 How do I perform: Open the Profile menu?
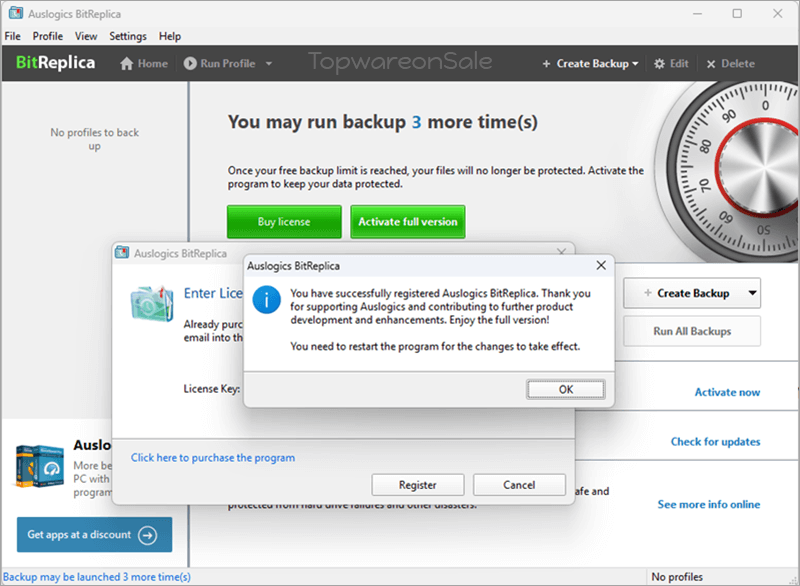48,36
